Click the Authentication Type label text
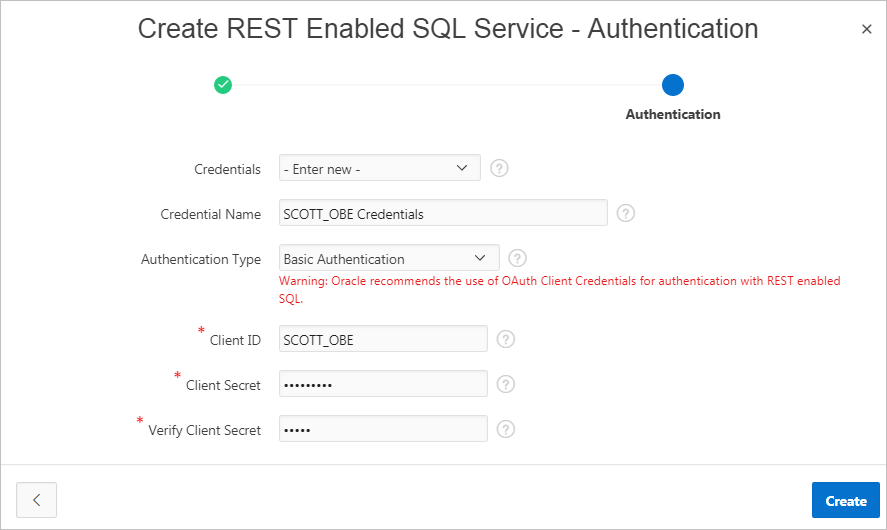Screen dimensions: 887x530 coord(201,259)
